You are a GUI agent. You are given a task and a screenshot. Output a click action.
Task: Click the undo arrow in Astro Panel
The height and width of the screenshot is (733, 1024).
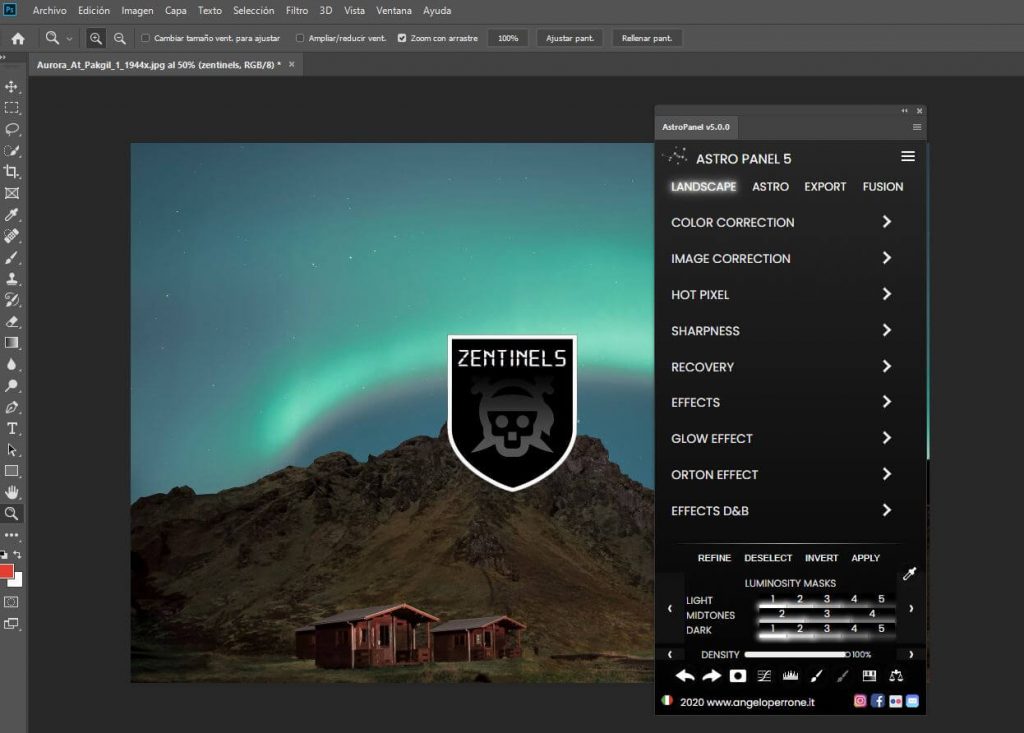pyautogui.click(x=685, y=676)
